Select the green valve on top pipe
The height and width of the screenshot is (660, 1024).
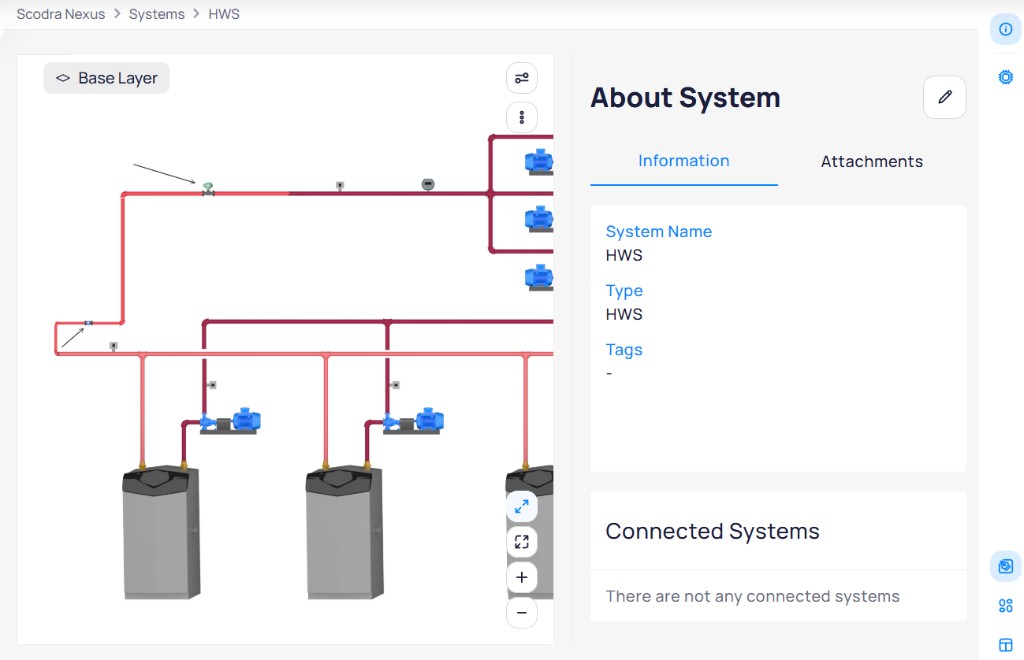[208, 189]
